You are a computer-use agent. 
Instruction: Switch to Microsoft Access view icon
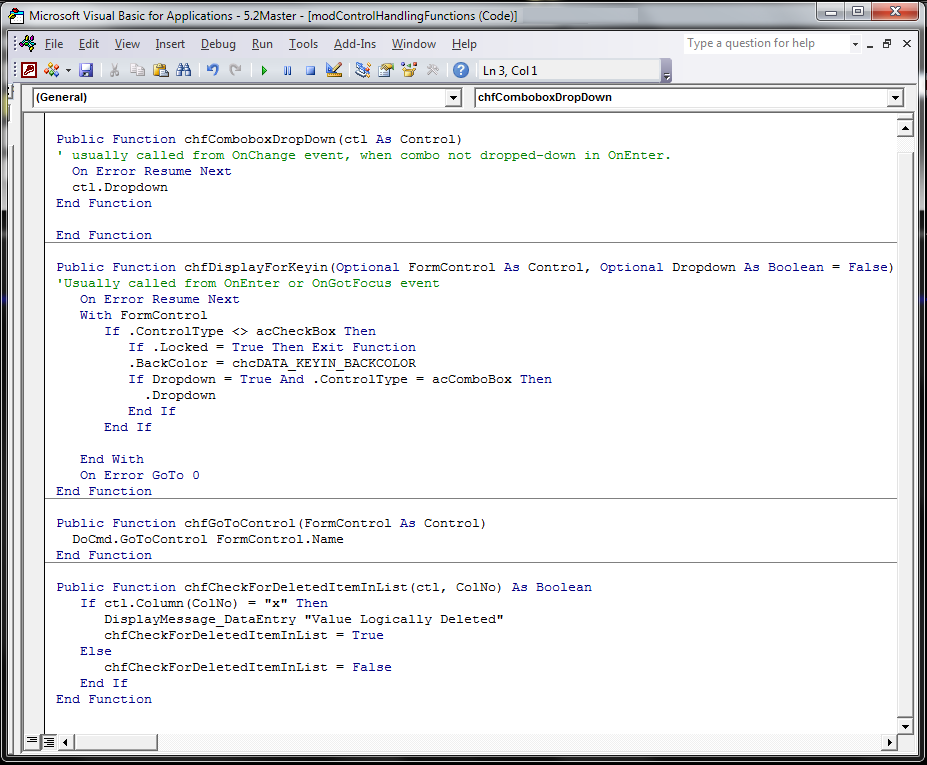click(29, 70)
